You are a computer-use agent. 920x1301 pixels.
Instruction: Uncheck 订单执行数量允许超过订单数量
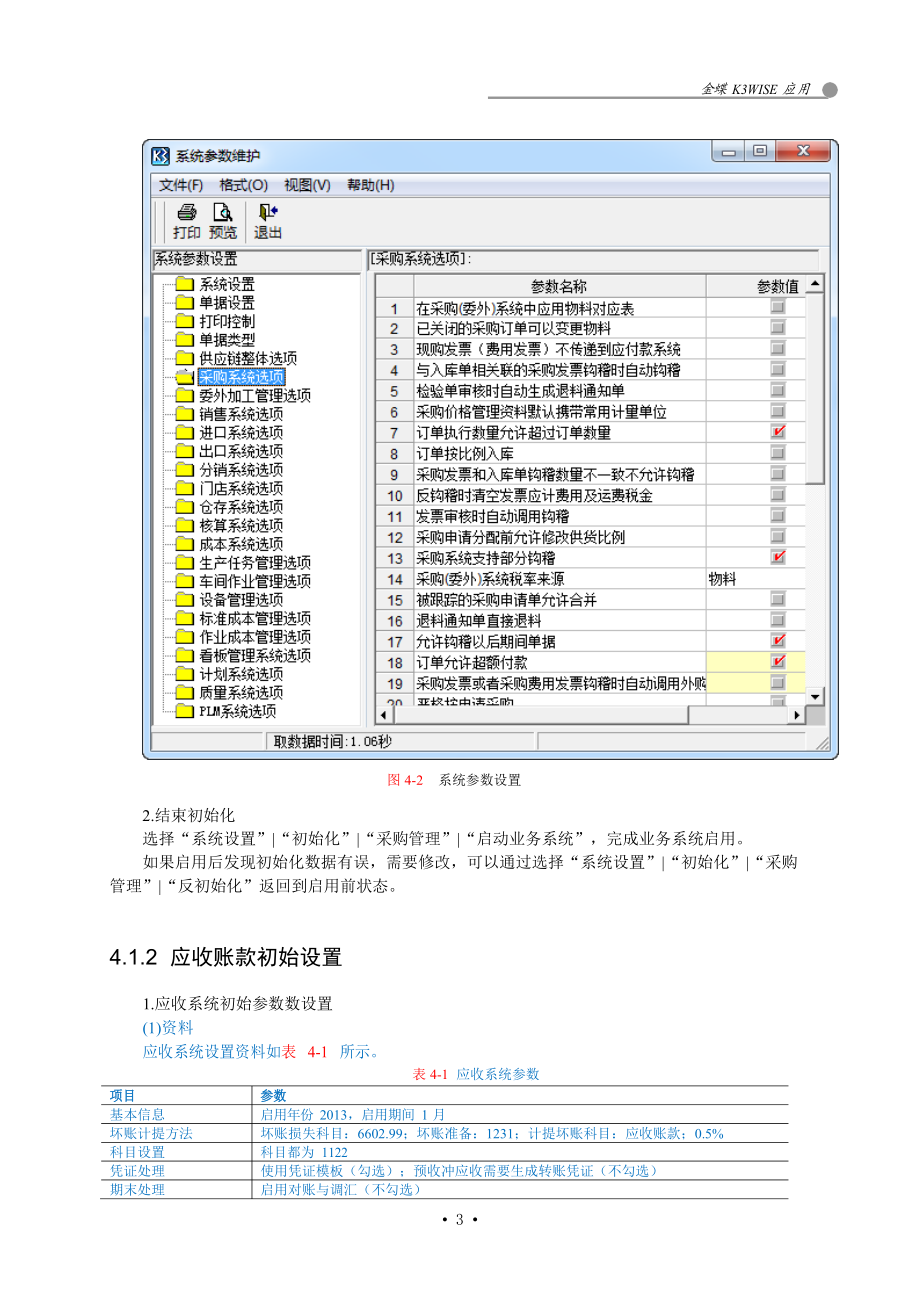click(778, 432)
